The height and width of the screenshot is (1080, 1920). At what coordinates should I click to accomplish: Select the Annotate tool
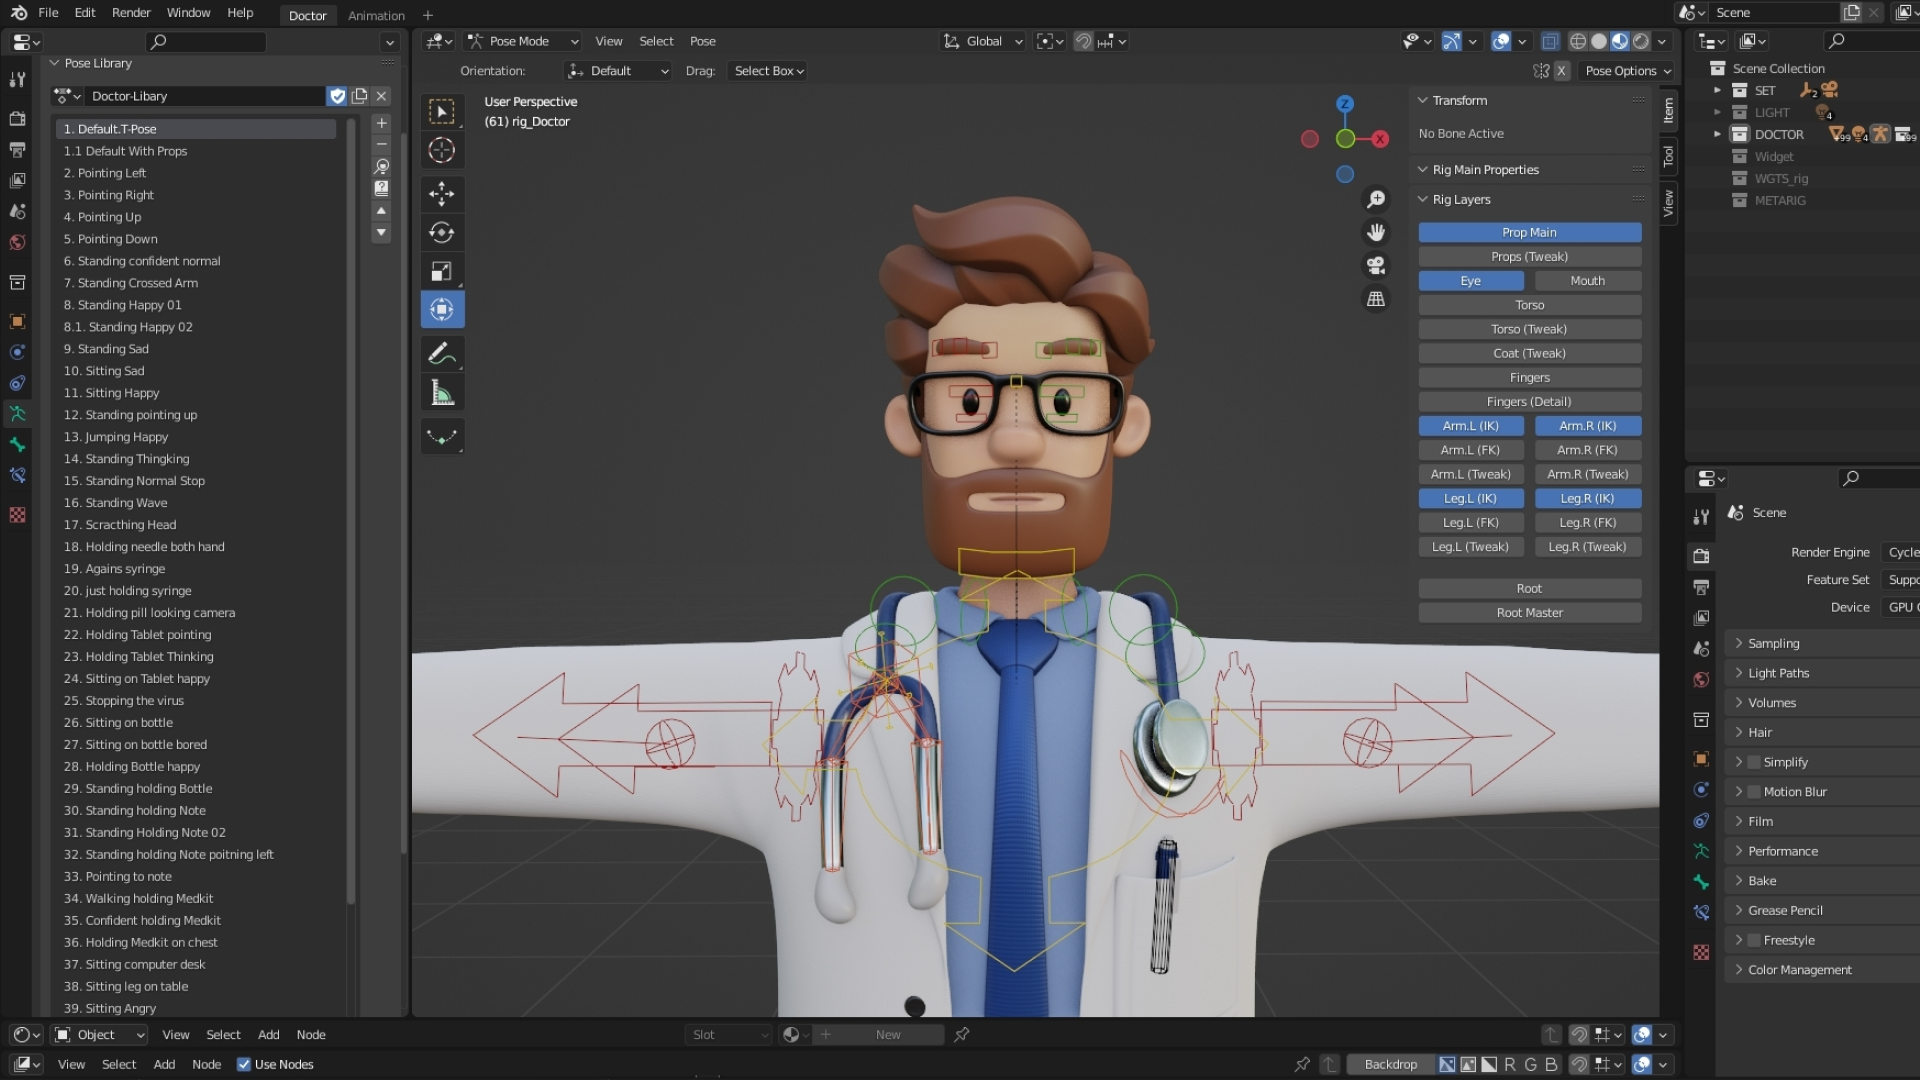(x=441, y=353)
